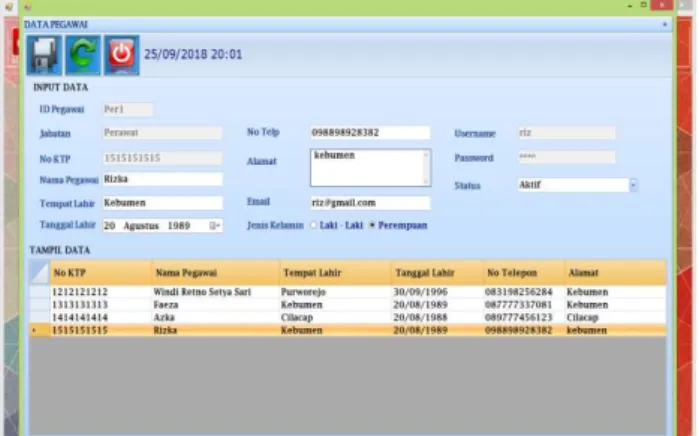
Task: Sort by Nama Pegawai column header
Action: pyautogui.click(x=216, y=272)
